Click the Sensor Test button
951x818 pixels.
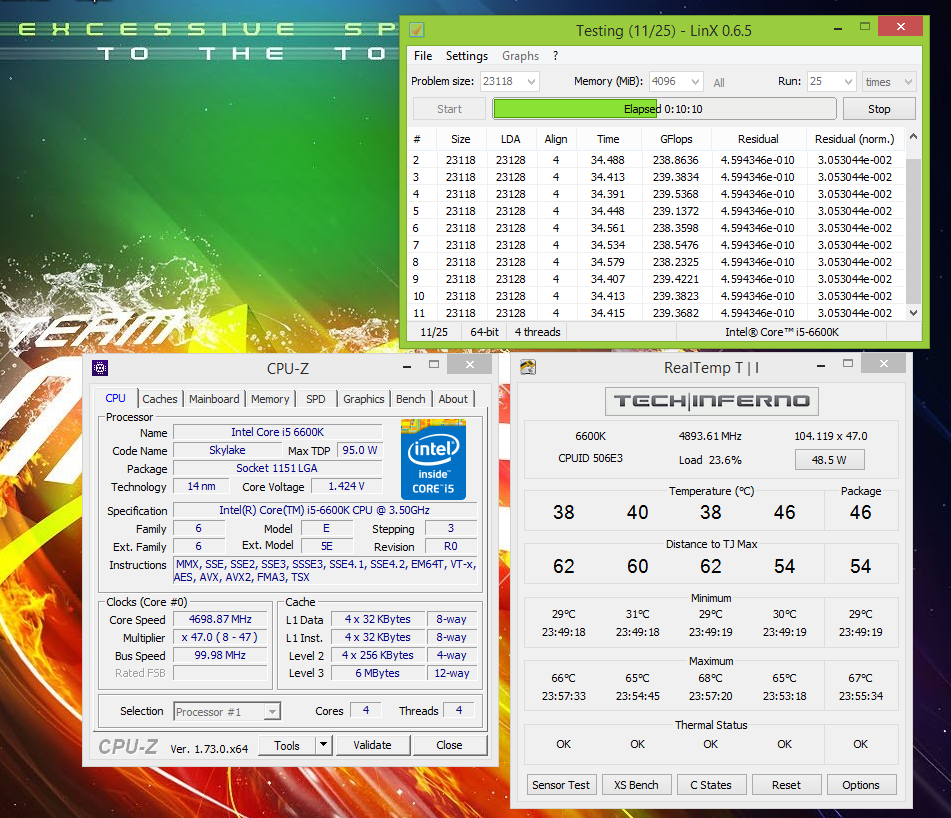tap(561, 785)
